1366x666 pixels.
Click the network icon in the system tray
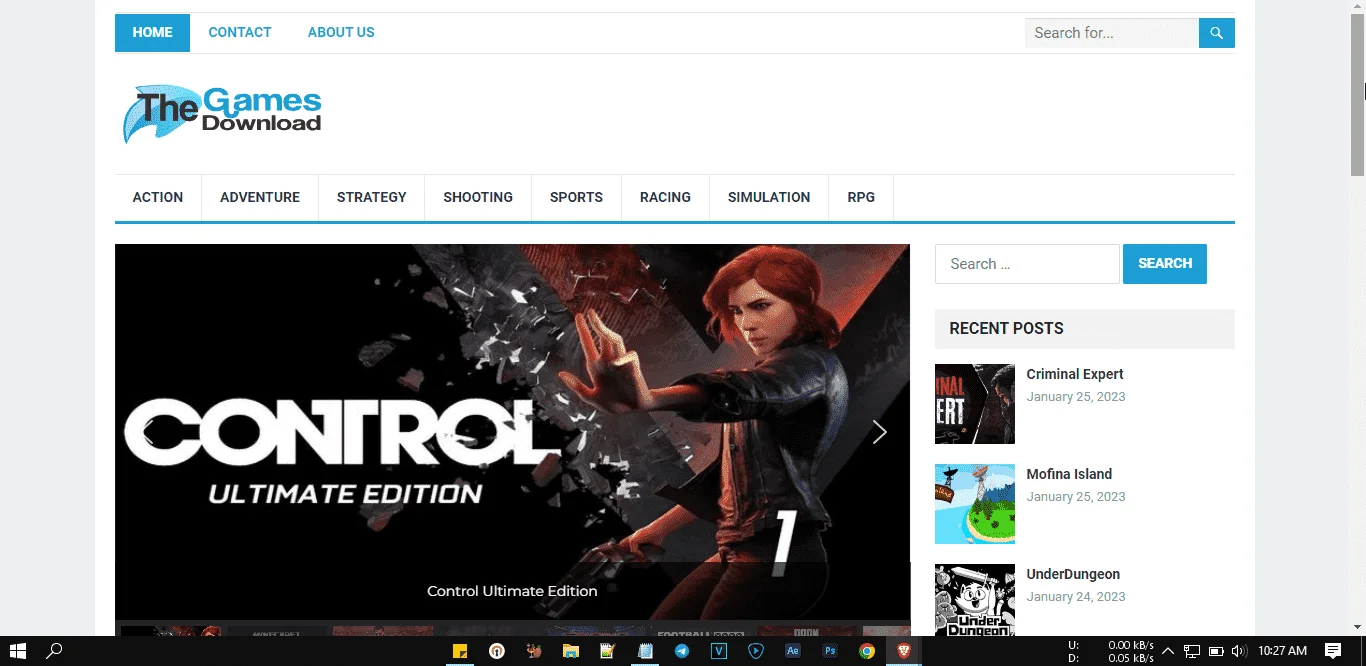(1192, 651)
